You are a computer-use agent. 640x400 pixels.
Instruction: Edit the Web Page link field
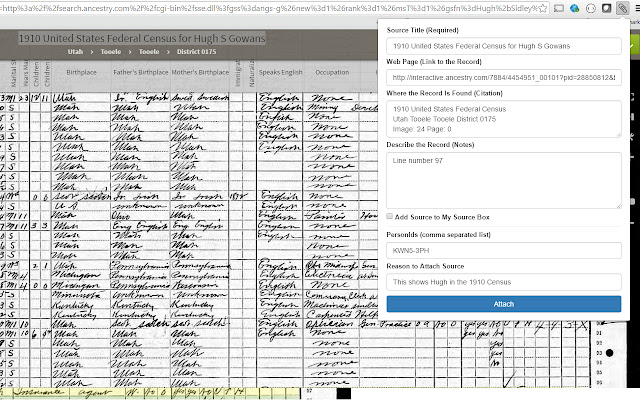[x=504, y=78]
